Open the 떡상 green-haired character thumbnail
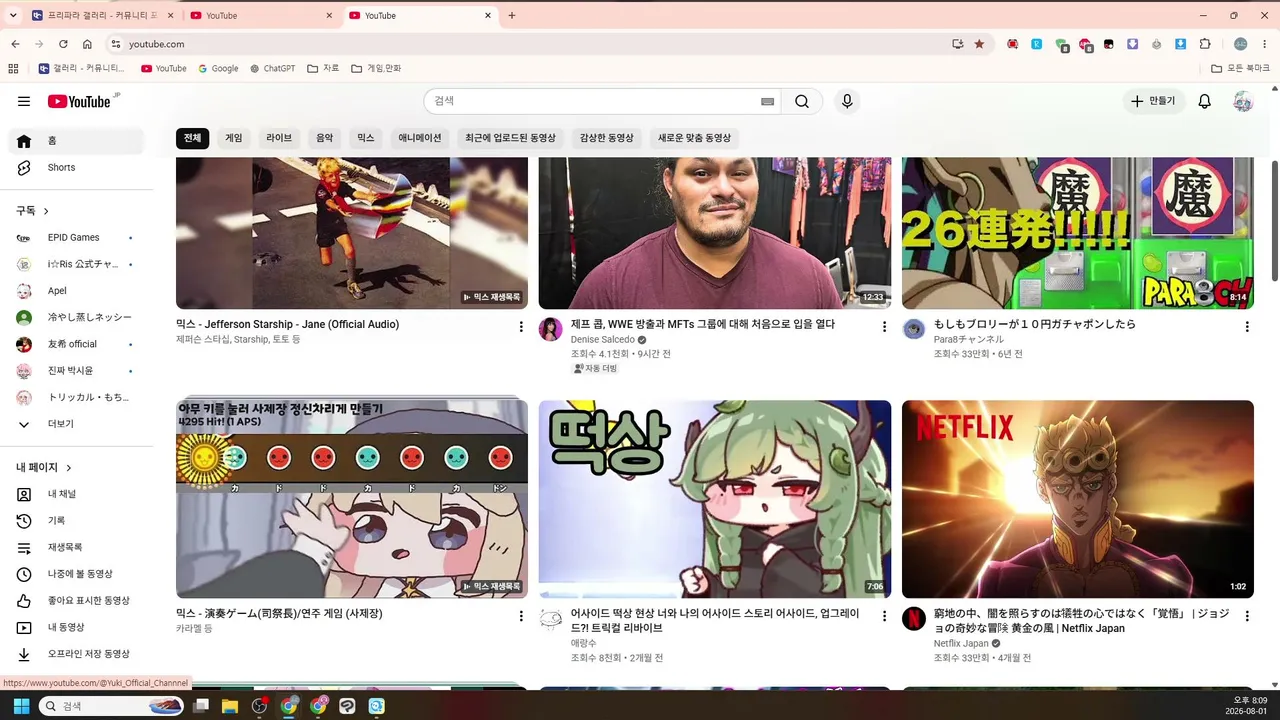1280x720 pixels. click(715, 499)
